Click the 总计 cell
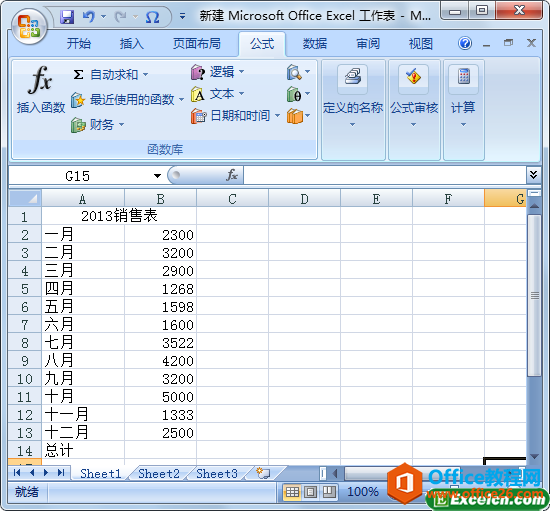Image resolution: width=550 pixels, height=511 pixels. click(83, 450)
